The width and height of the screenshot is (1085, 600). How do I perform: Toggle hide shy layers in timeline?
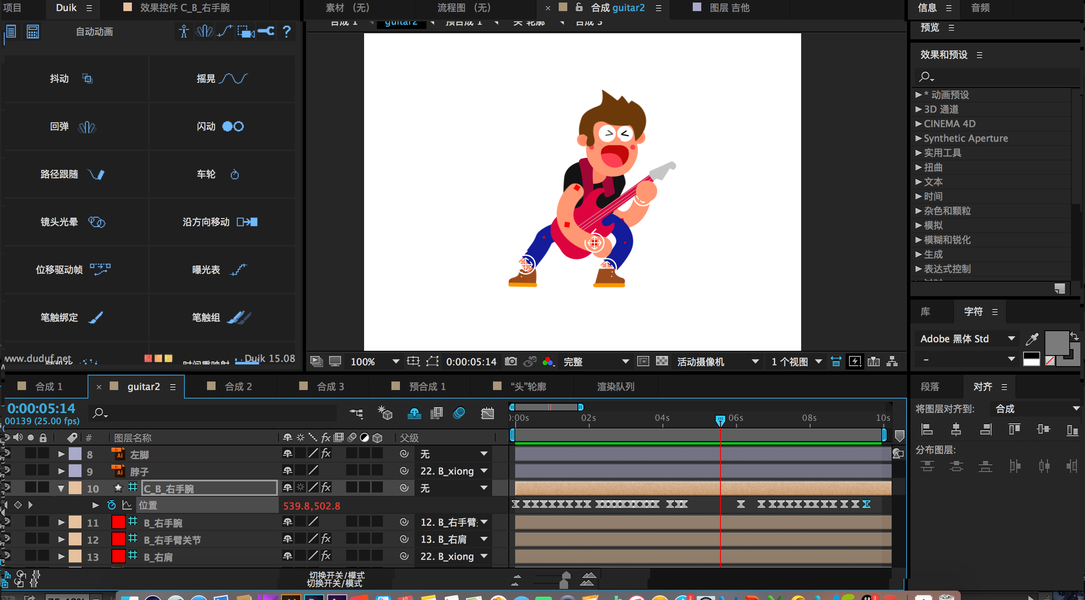pos(414,413)
